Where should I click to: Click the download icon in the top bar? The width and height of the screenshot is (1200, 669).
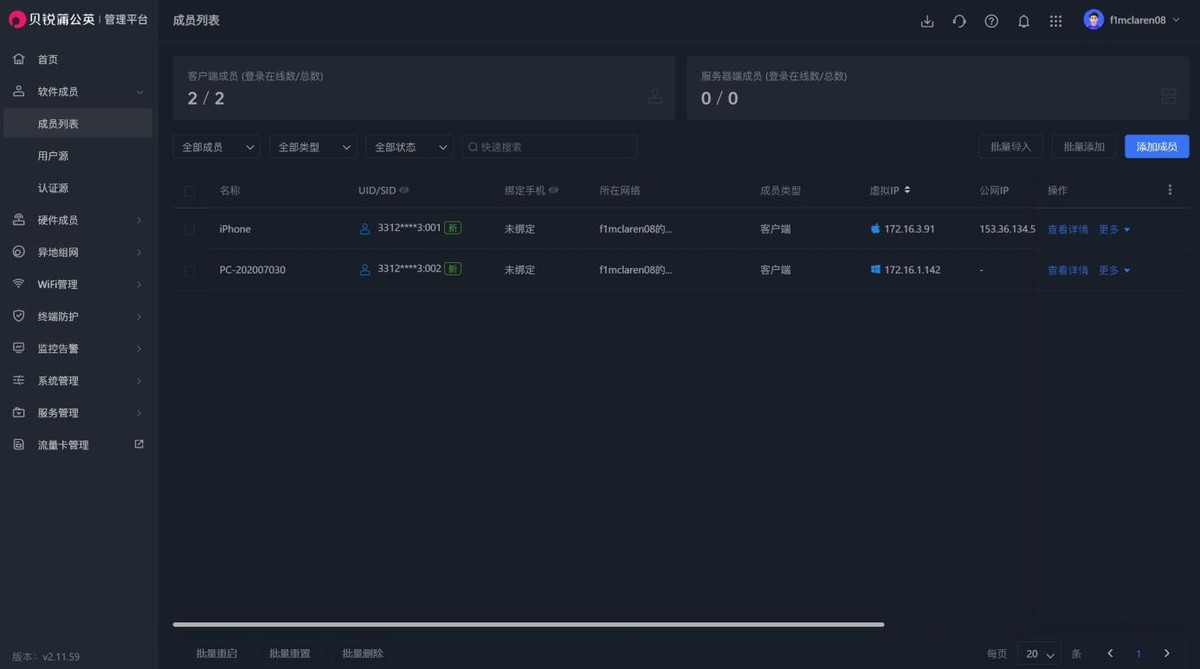(x=927, y=20)
